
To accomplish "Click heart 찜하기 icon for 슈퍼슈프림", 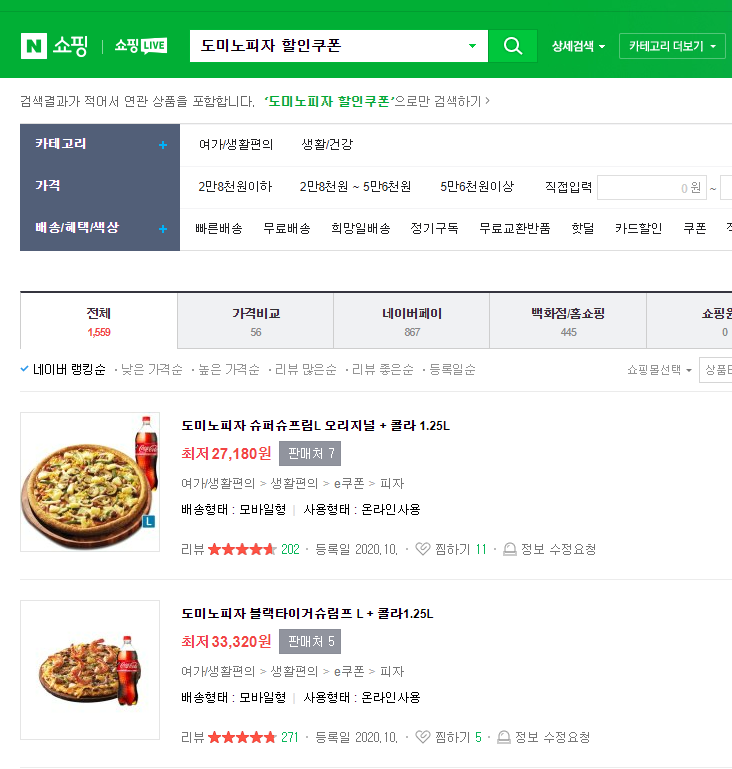I will pos(422,549).
